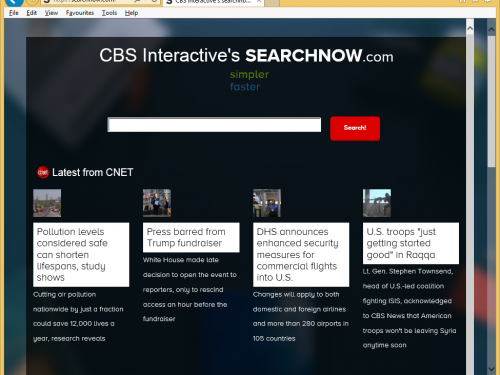Click 'Cutting air pollution nationwide' summary text
The height and width of the screenshot is (375, 500).
78,317
